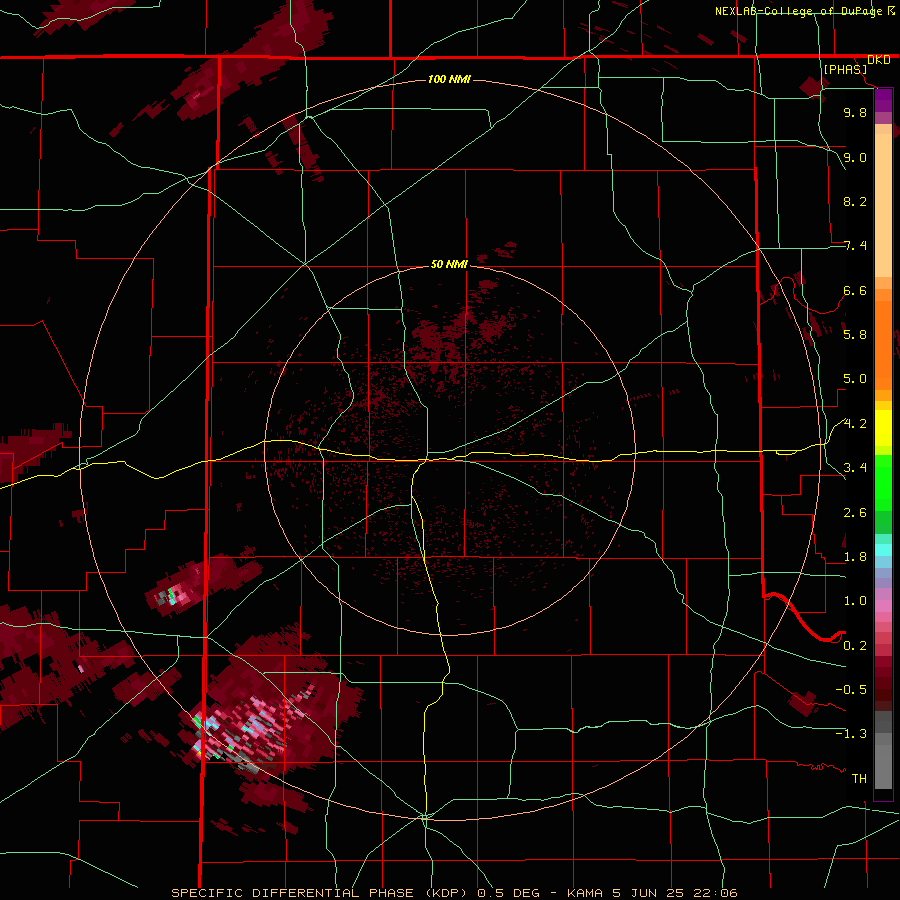This screenshot has width=900, height=900.
Task: Click the 9.8 value on the legend
Action: pos(855,112)
